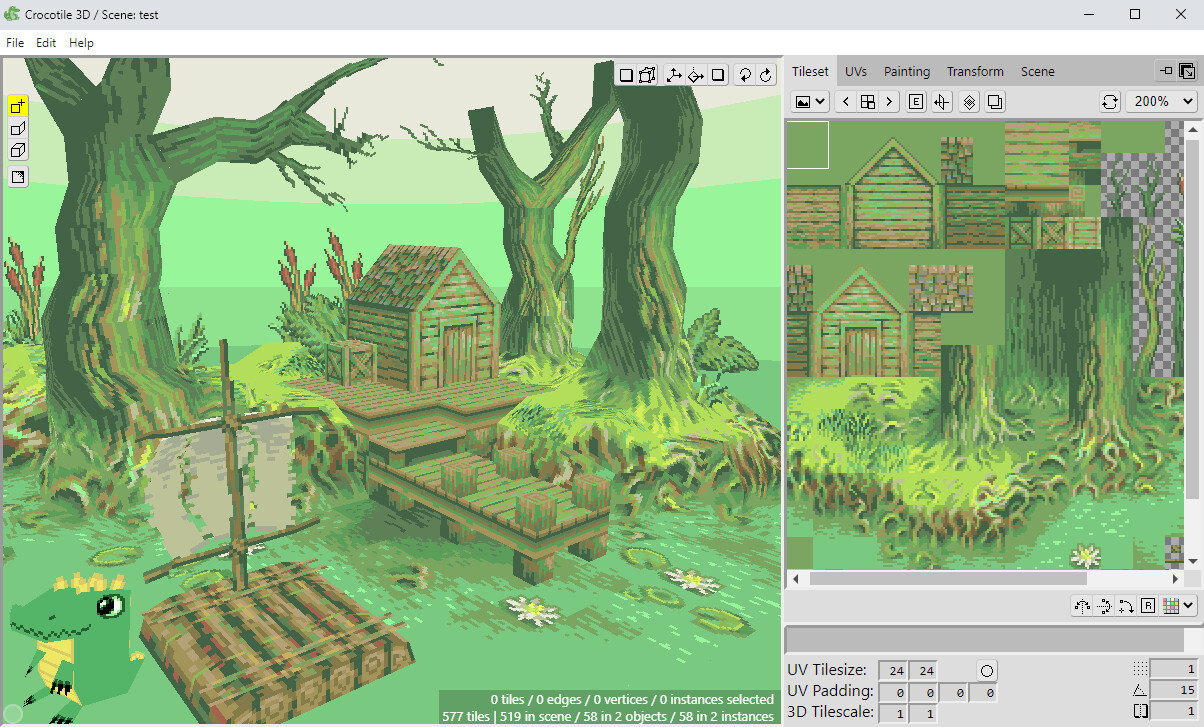Click the colorful palette grid swatch icon
Image resolution: width=1204 pixels, height=727 pixels.
tap(1169, 606)
